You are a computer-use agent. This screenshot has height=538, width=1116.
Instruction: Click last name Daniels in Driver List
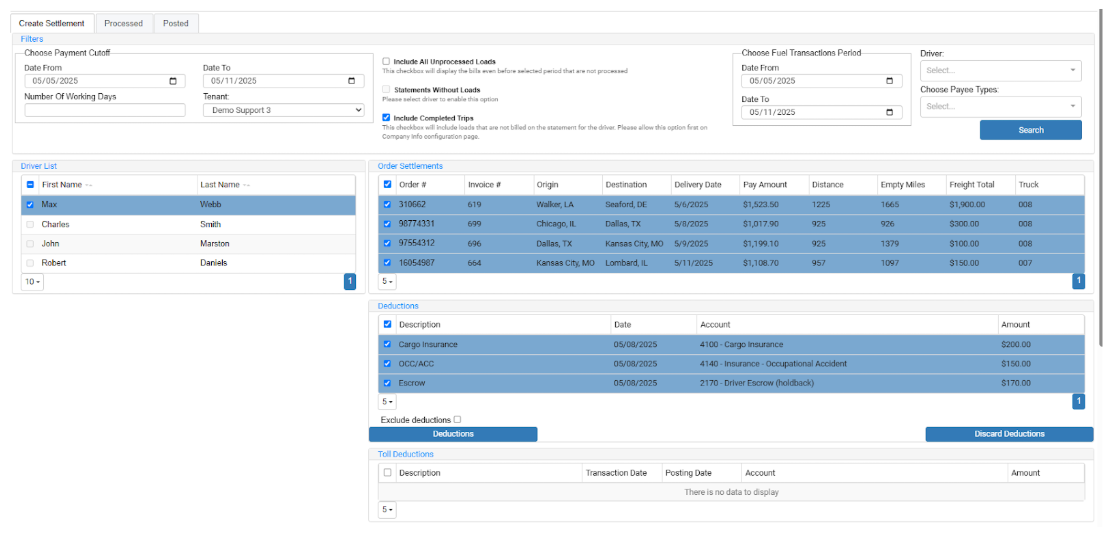coord(214,263)
